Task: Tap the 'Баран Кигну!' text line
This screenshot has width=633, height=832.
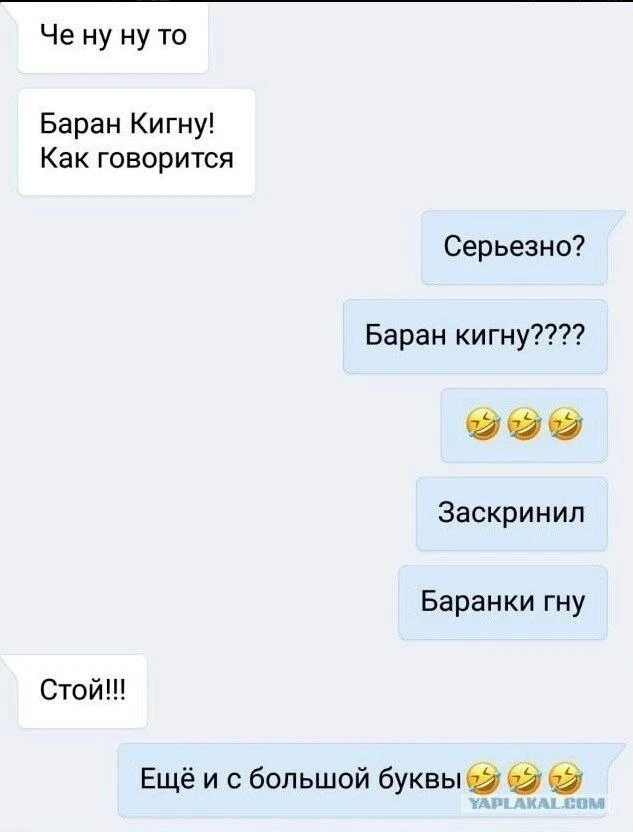Action: (127, 125)
